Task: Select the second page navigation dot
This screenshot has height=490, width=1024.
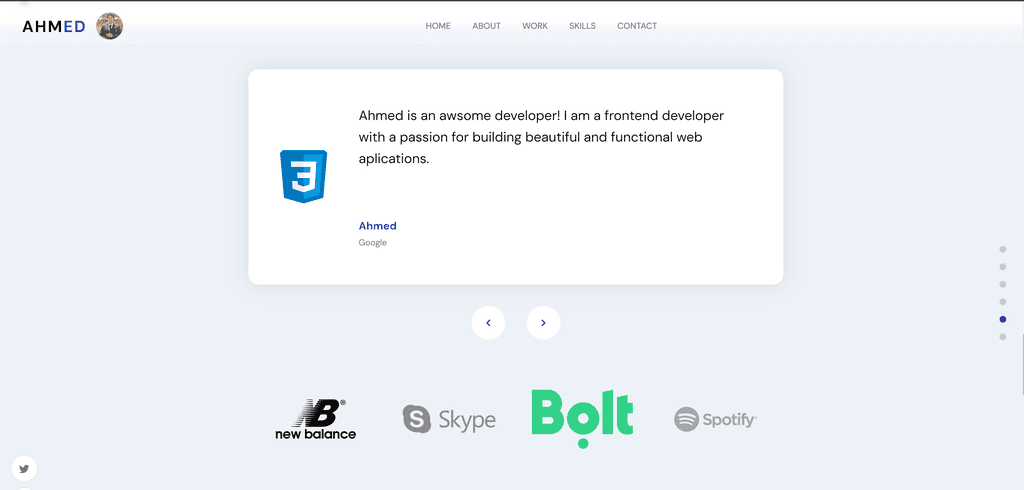Action: point(1003,267)
